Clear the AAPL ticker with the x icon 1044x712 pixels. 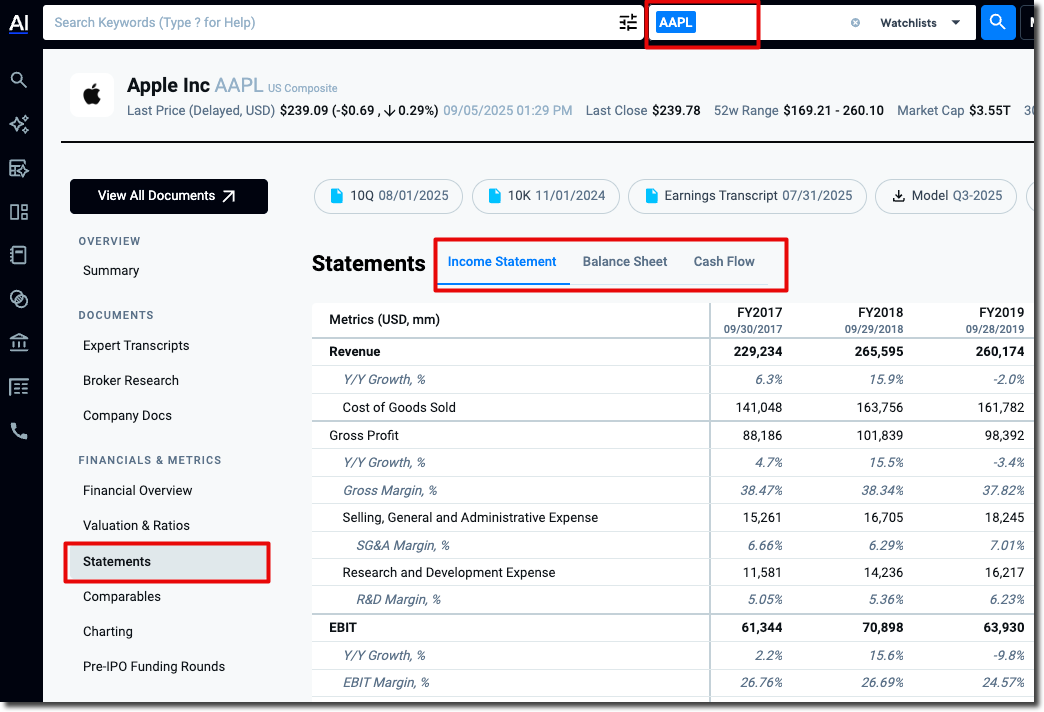coord(855,22)
